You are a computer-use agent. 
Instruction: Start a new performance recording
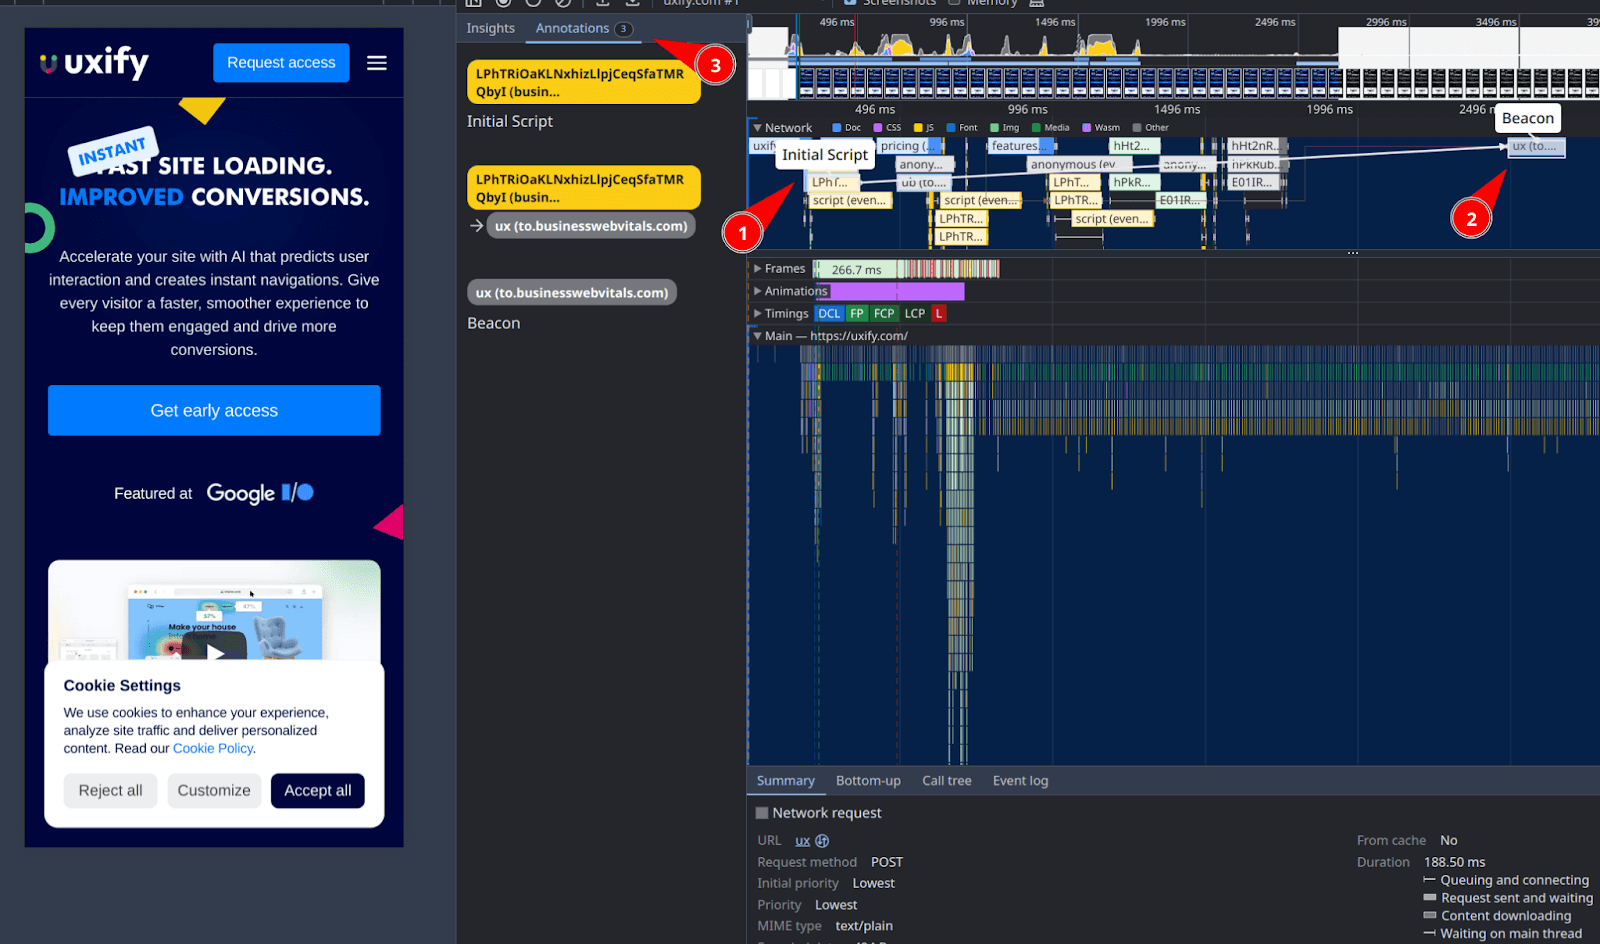tap(503, 4)
